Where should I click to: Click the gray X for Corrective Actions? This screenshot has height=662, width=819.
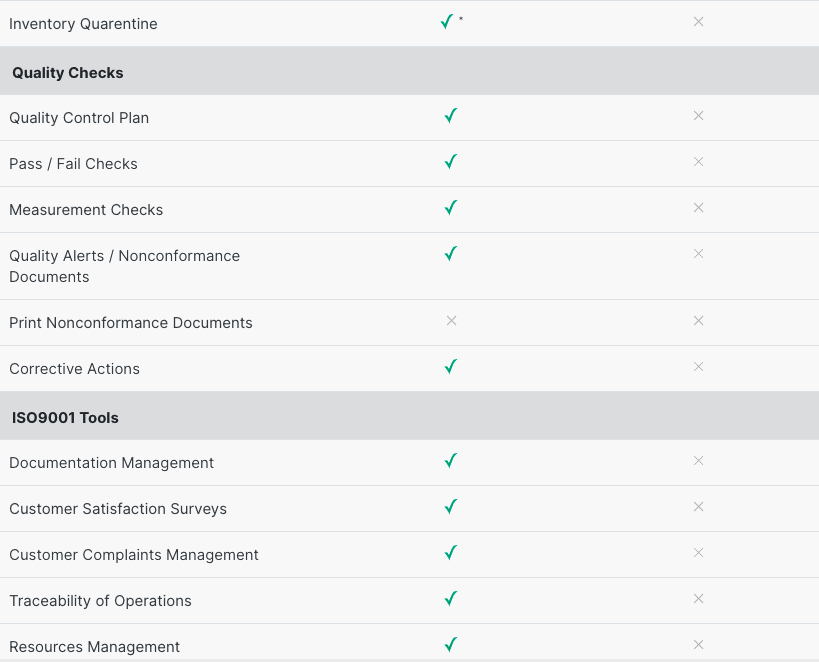[x=698, y=367]
